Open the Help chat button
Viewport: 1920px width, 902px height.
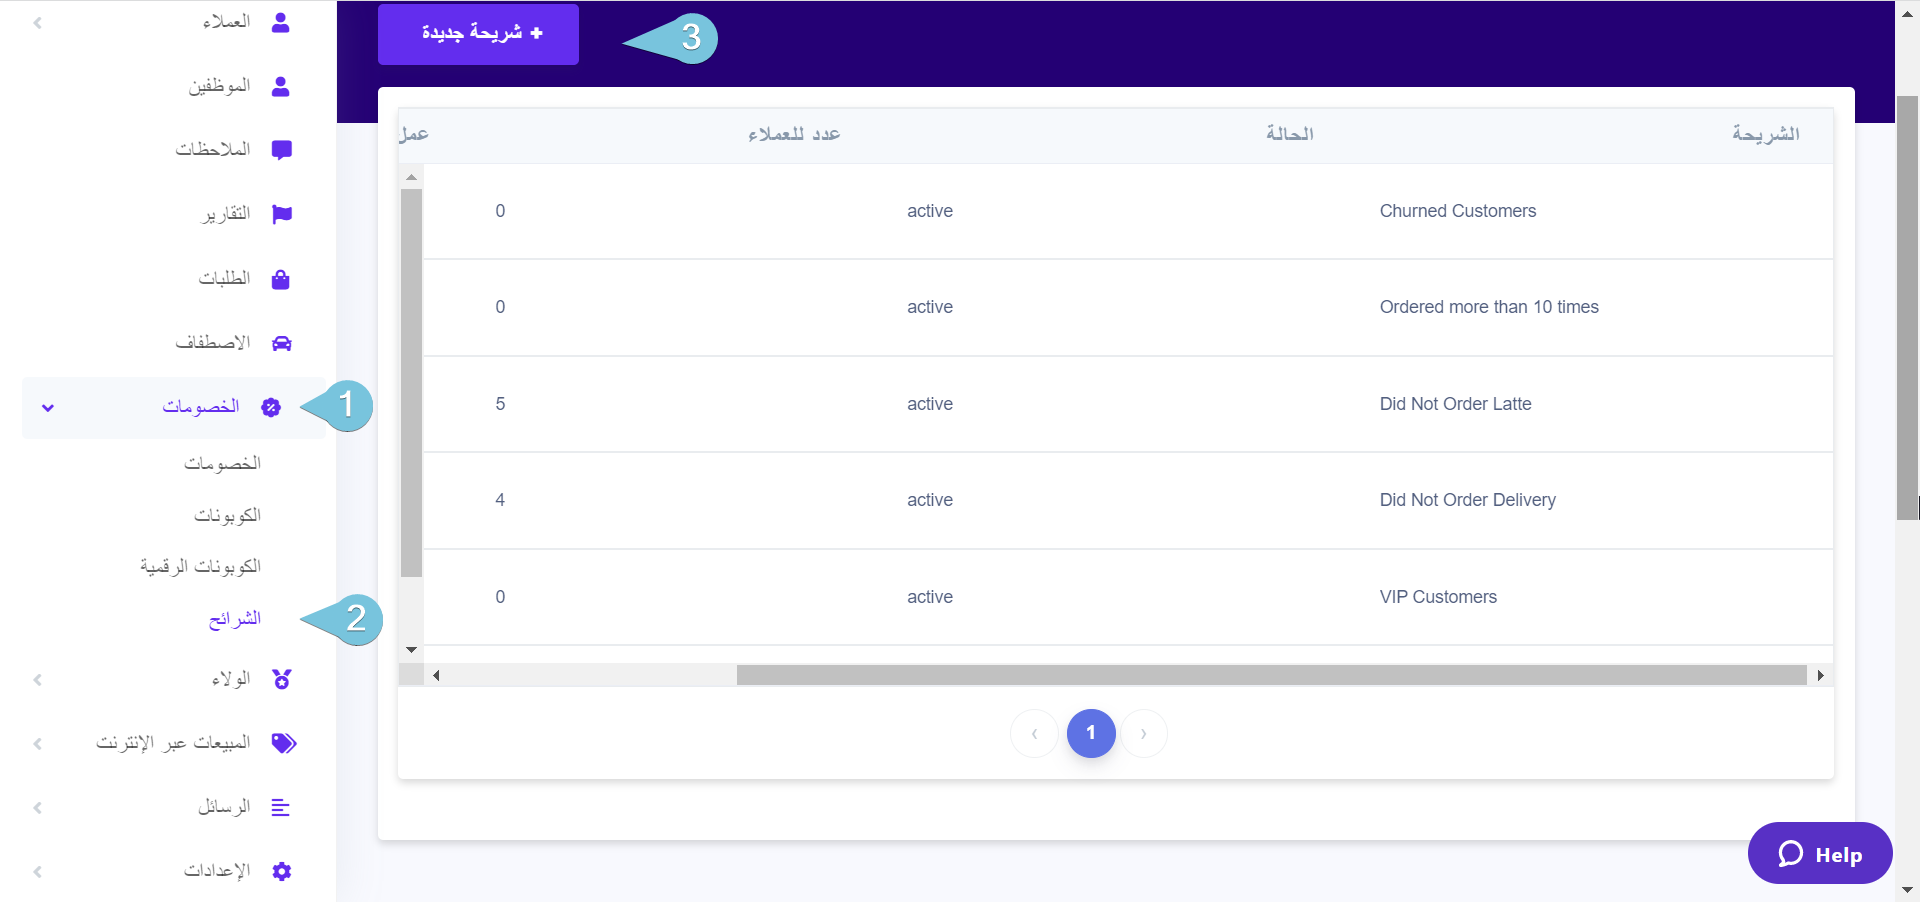[1819, 854]
